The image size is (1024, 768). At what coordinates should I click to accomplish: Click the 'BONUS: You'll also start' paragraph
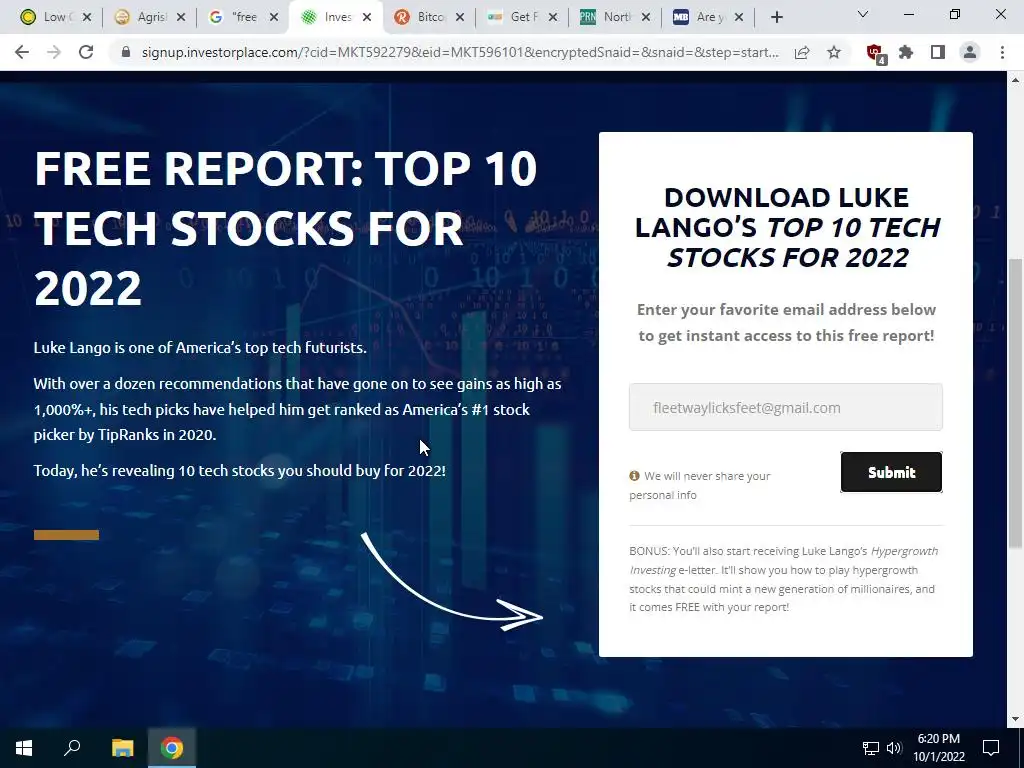tap(784, 579)
